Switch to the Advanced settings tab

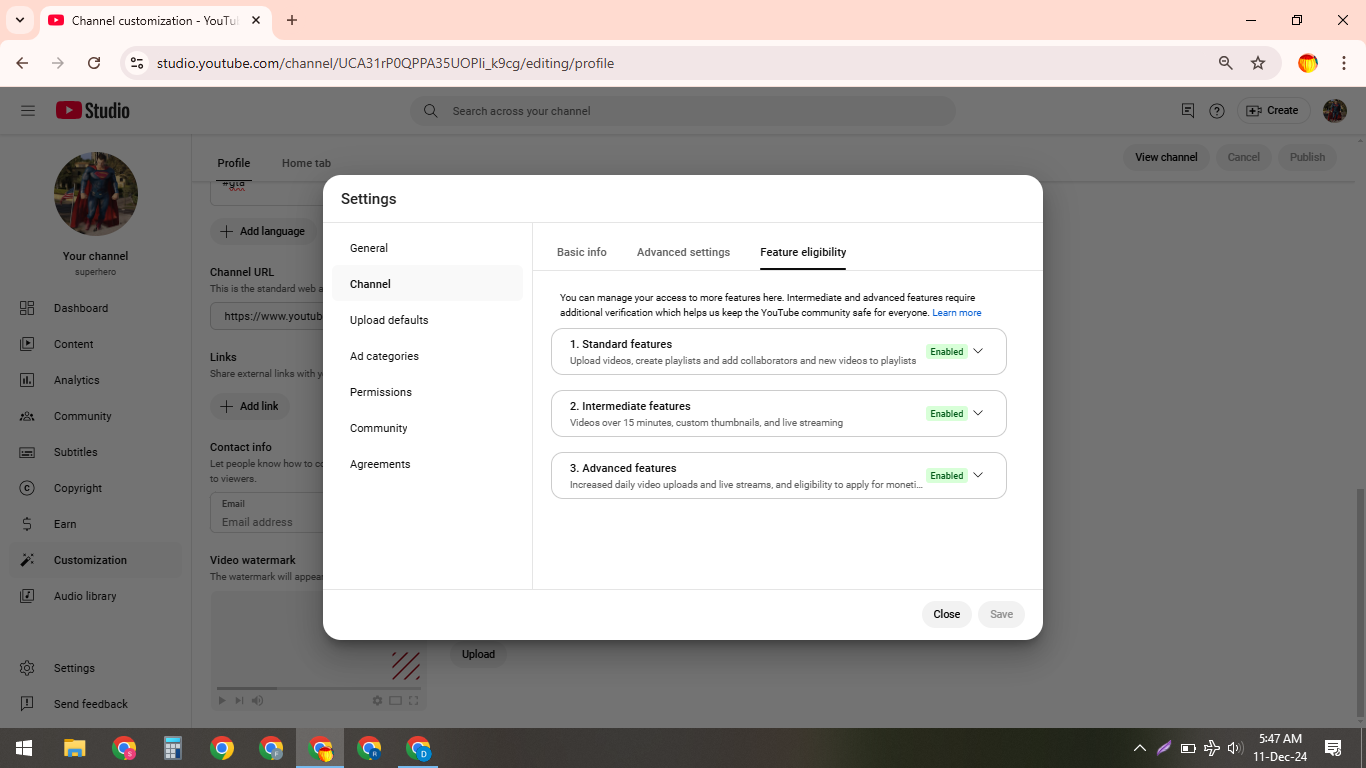[x=683, y=252]
